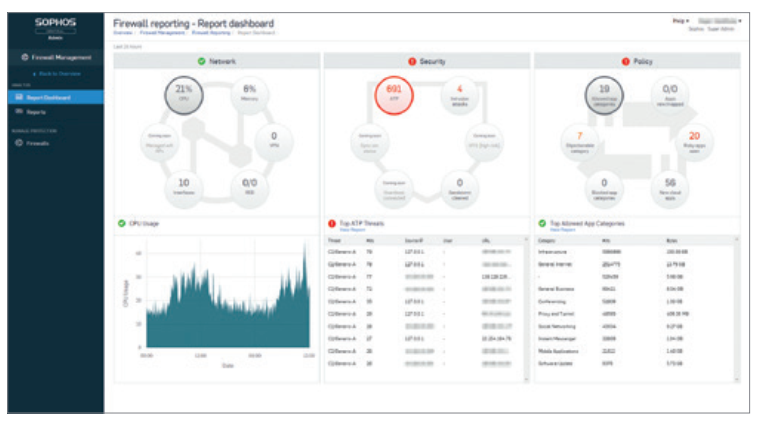Click the Conferencing category row
The height and width of the screenshot is (423, 759).
coord(634,302)
